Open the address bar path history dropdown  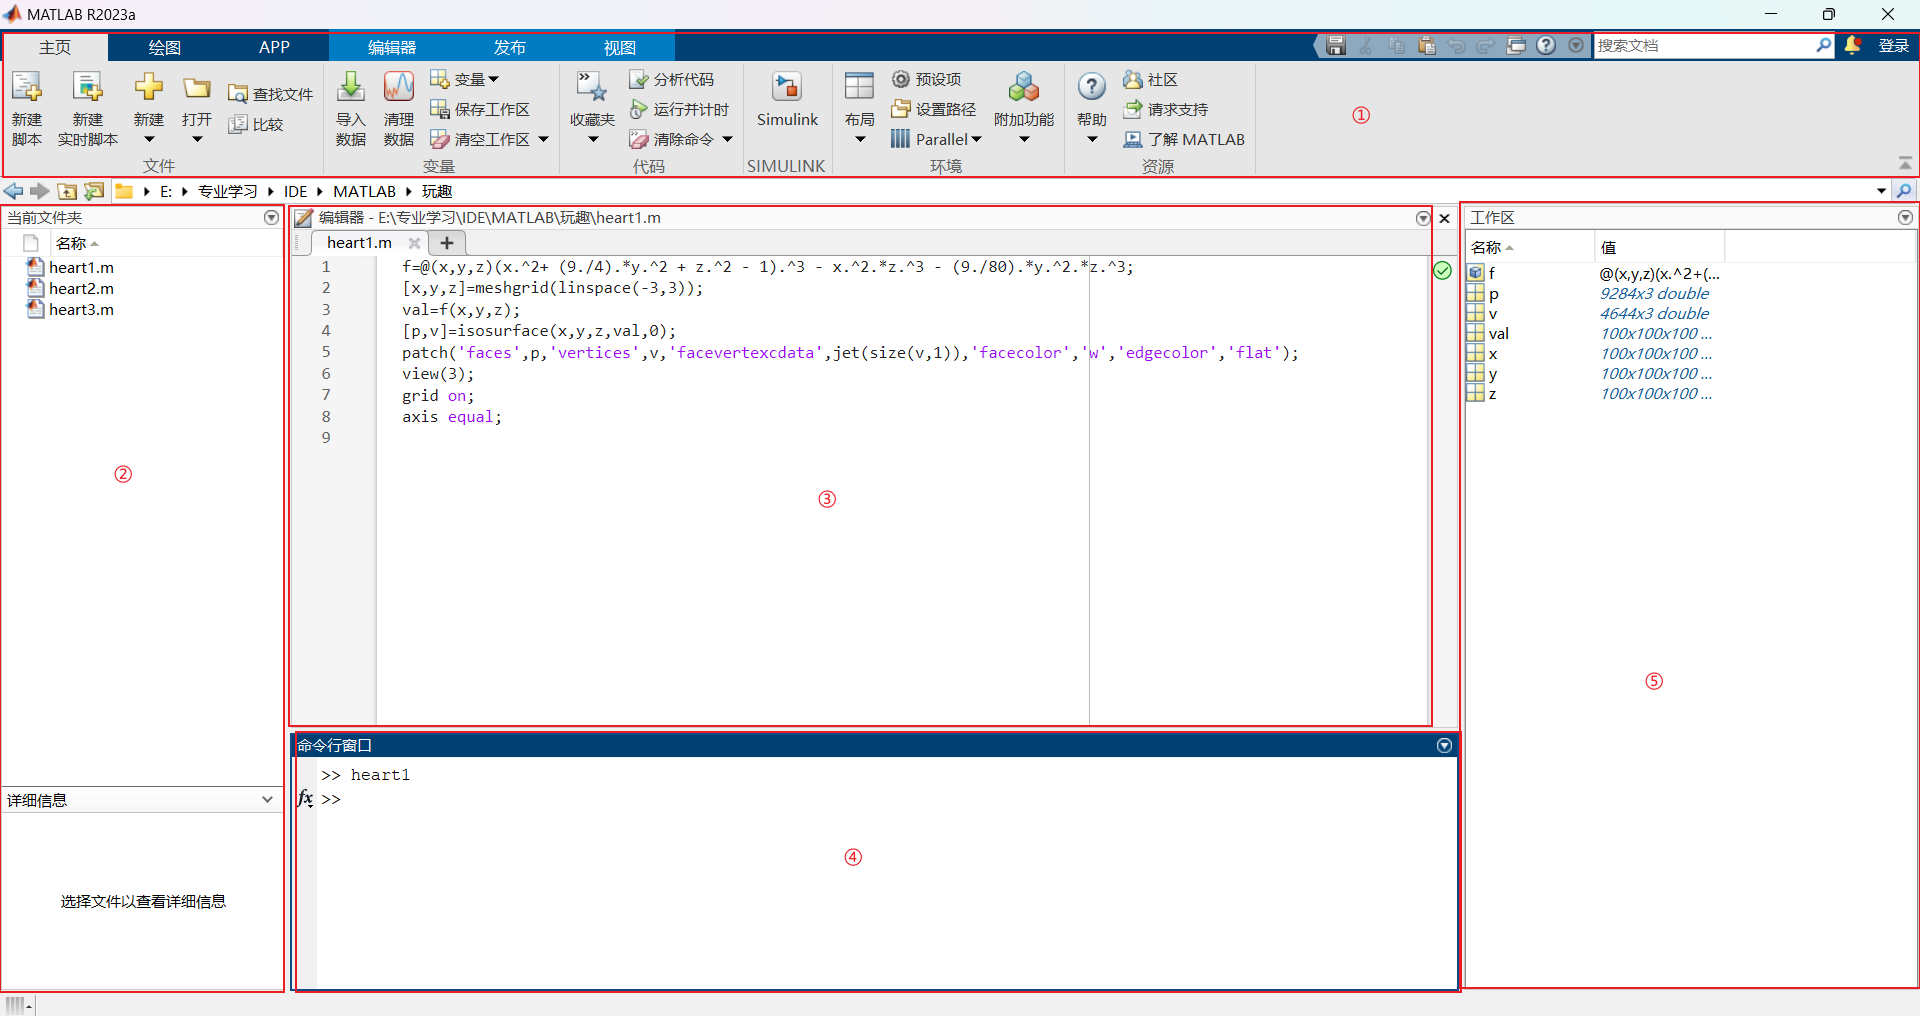click(1882, 191)
